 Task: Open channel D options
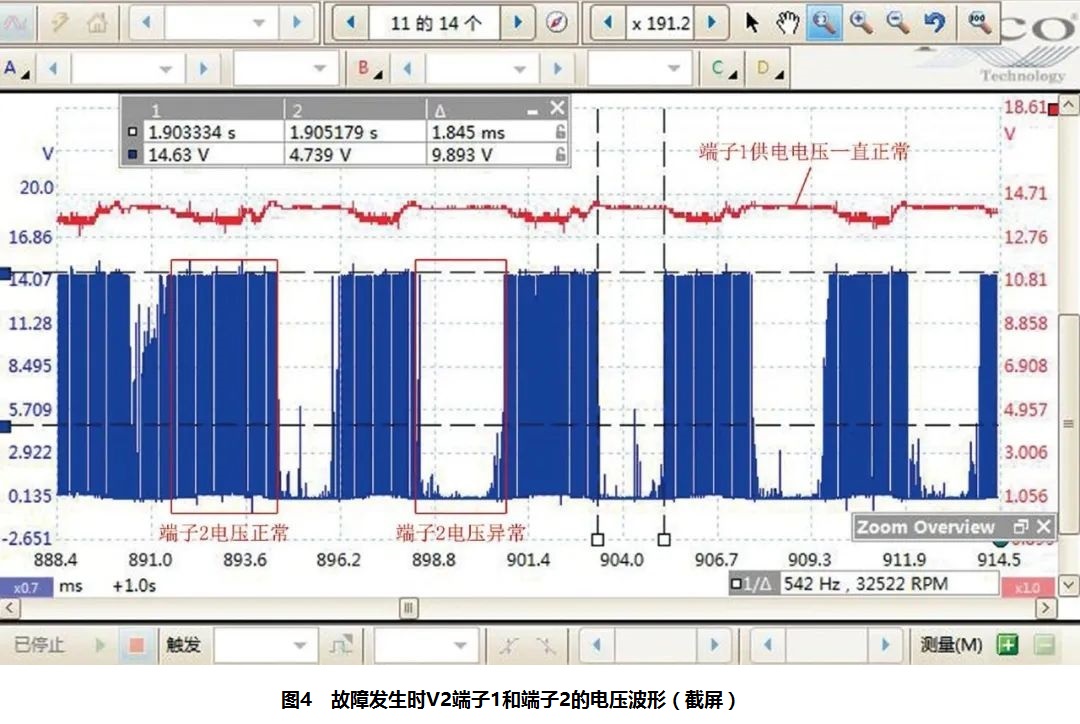769,68
